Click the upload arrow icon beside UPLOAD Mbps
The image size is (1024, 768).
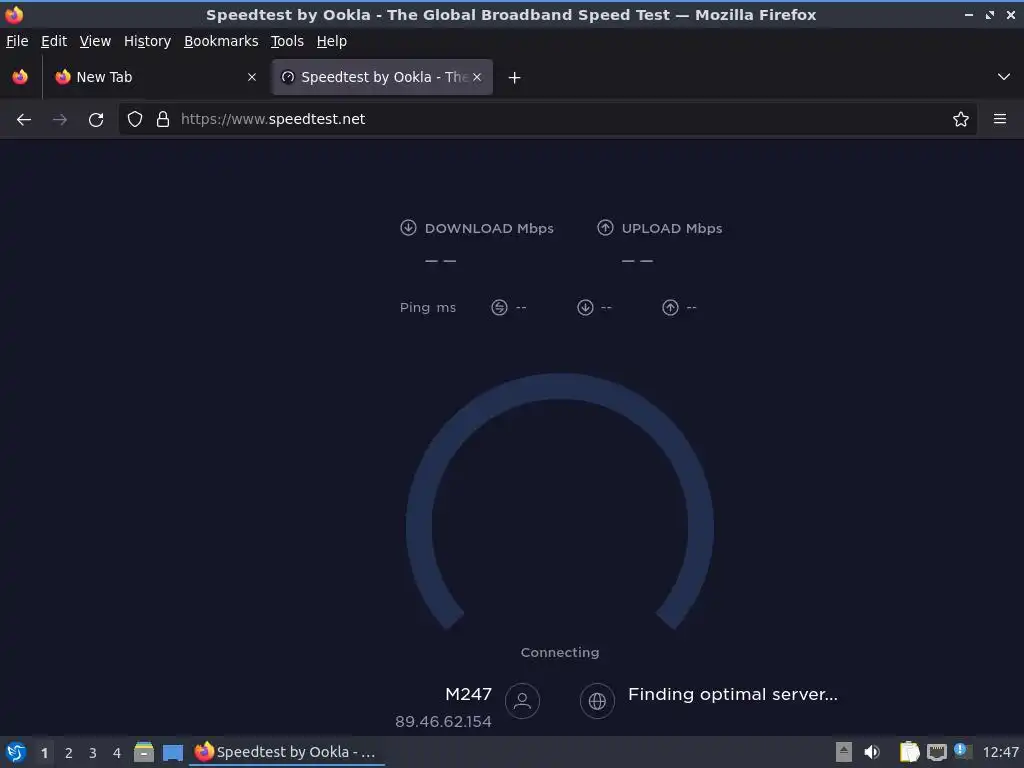click(605, 227)
